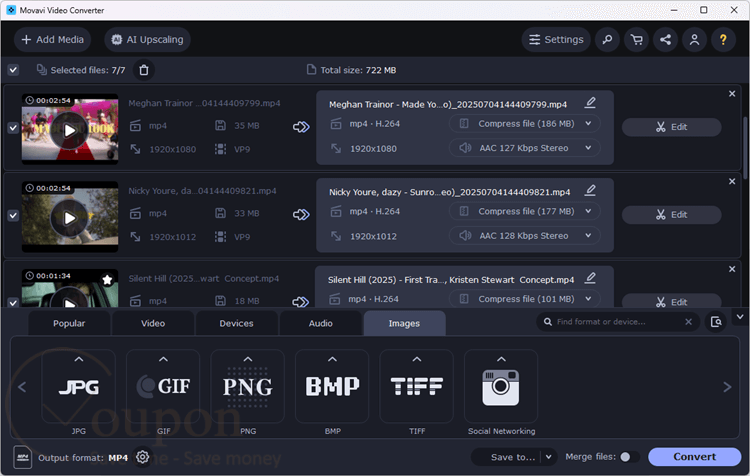Screen dimensions: 750x476
Task: Click the trash icon to delete selected files
Action: tap(144, 70)
